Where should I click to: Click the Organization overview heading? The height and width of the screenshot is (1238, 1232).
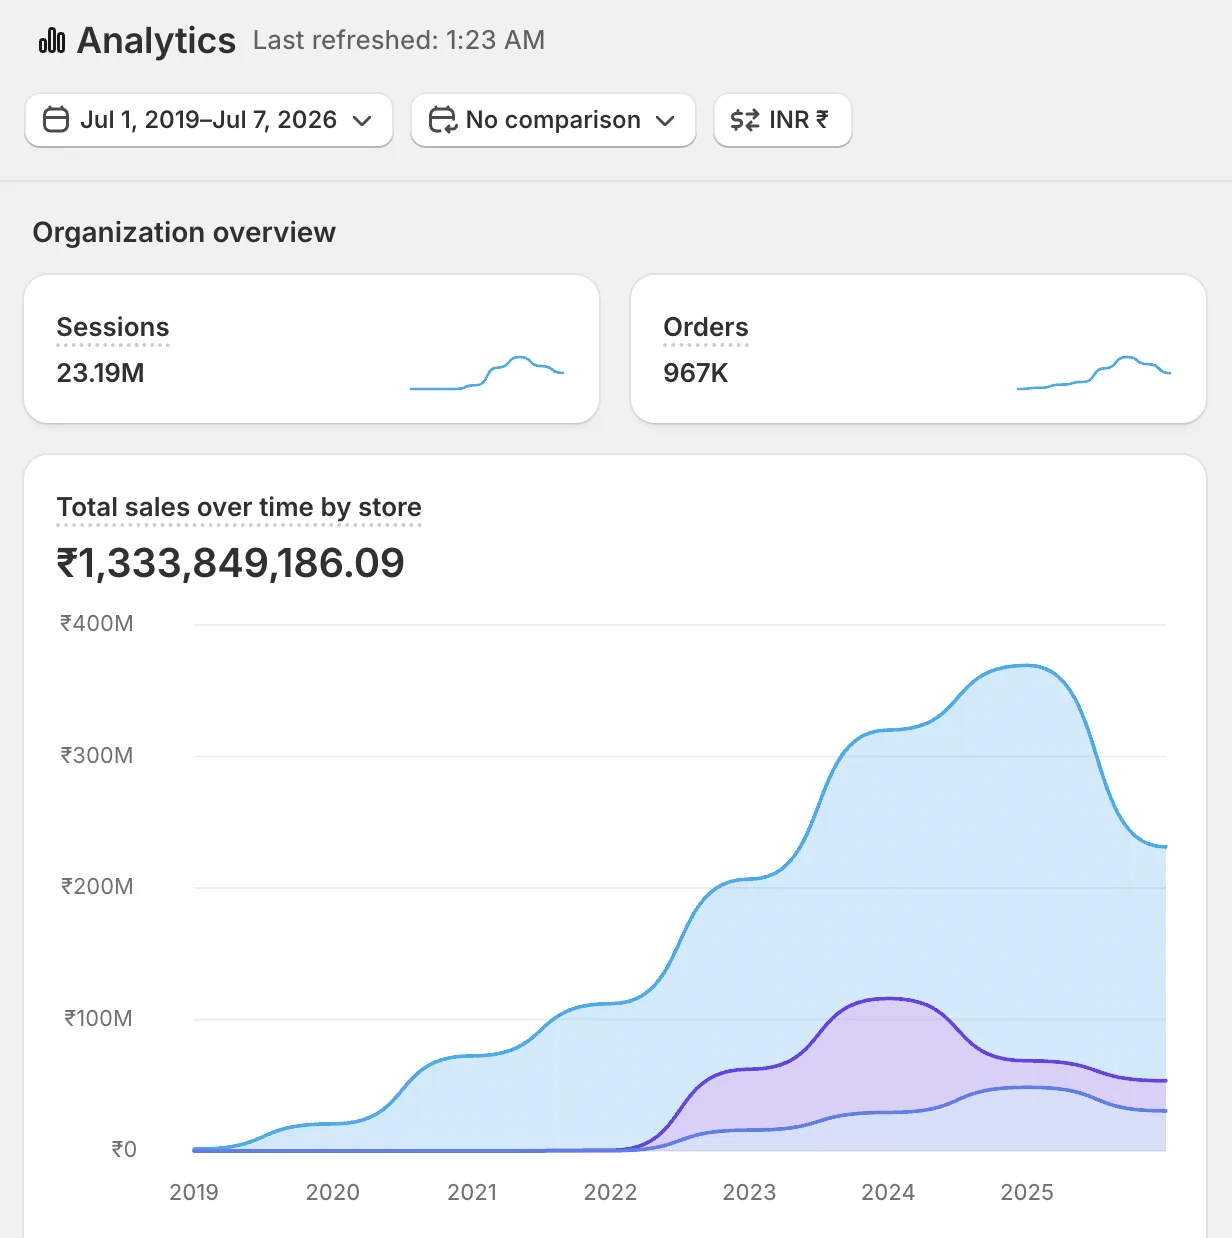coord(184,232)
